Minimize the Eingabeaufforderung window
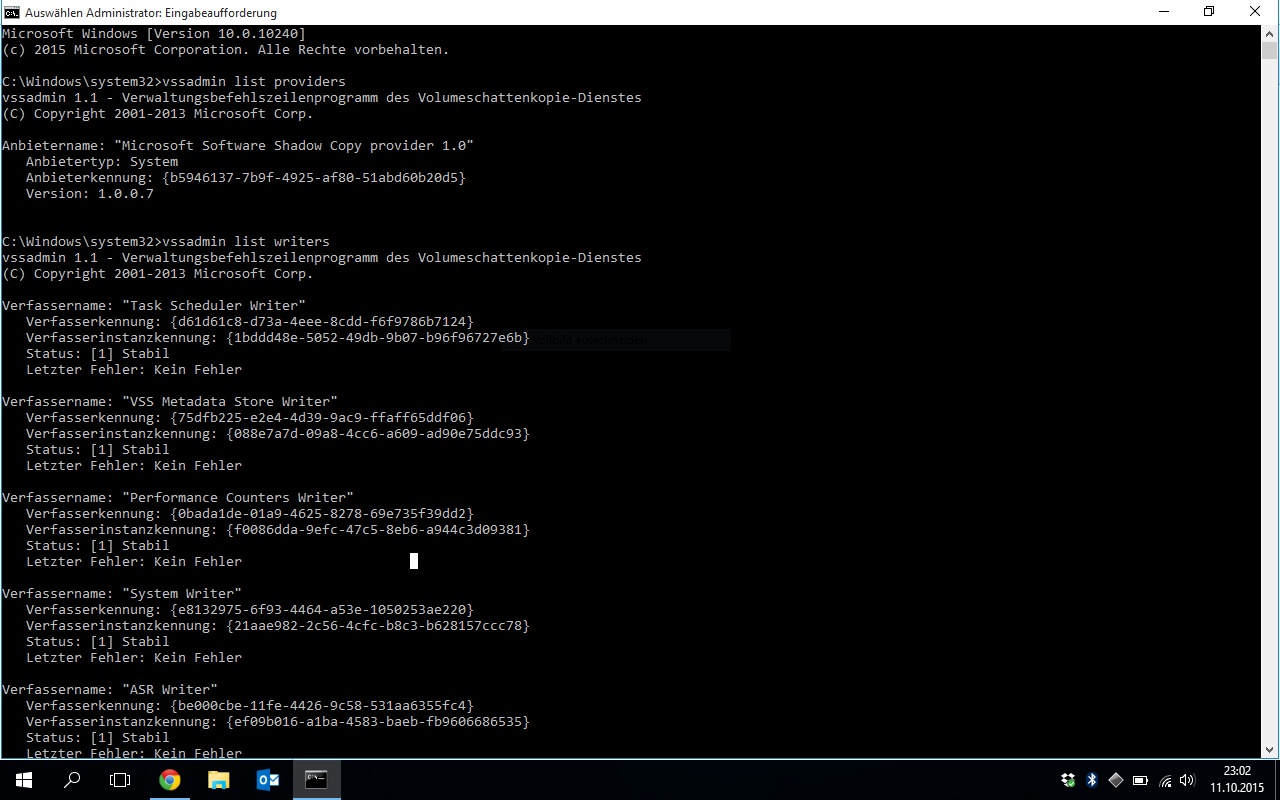The width and height of the screenshot is (1280, 800). (1163, 12)
